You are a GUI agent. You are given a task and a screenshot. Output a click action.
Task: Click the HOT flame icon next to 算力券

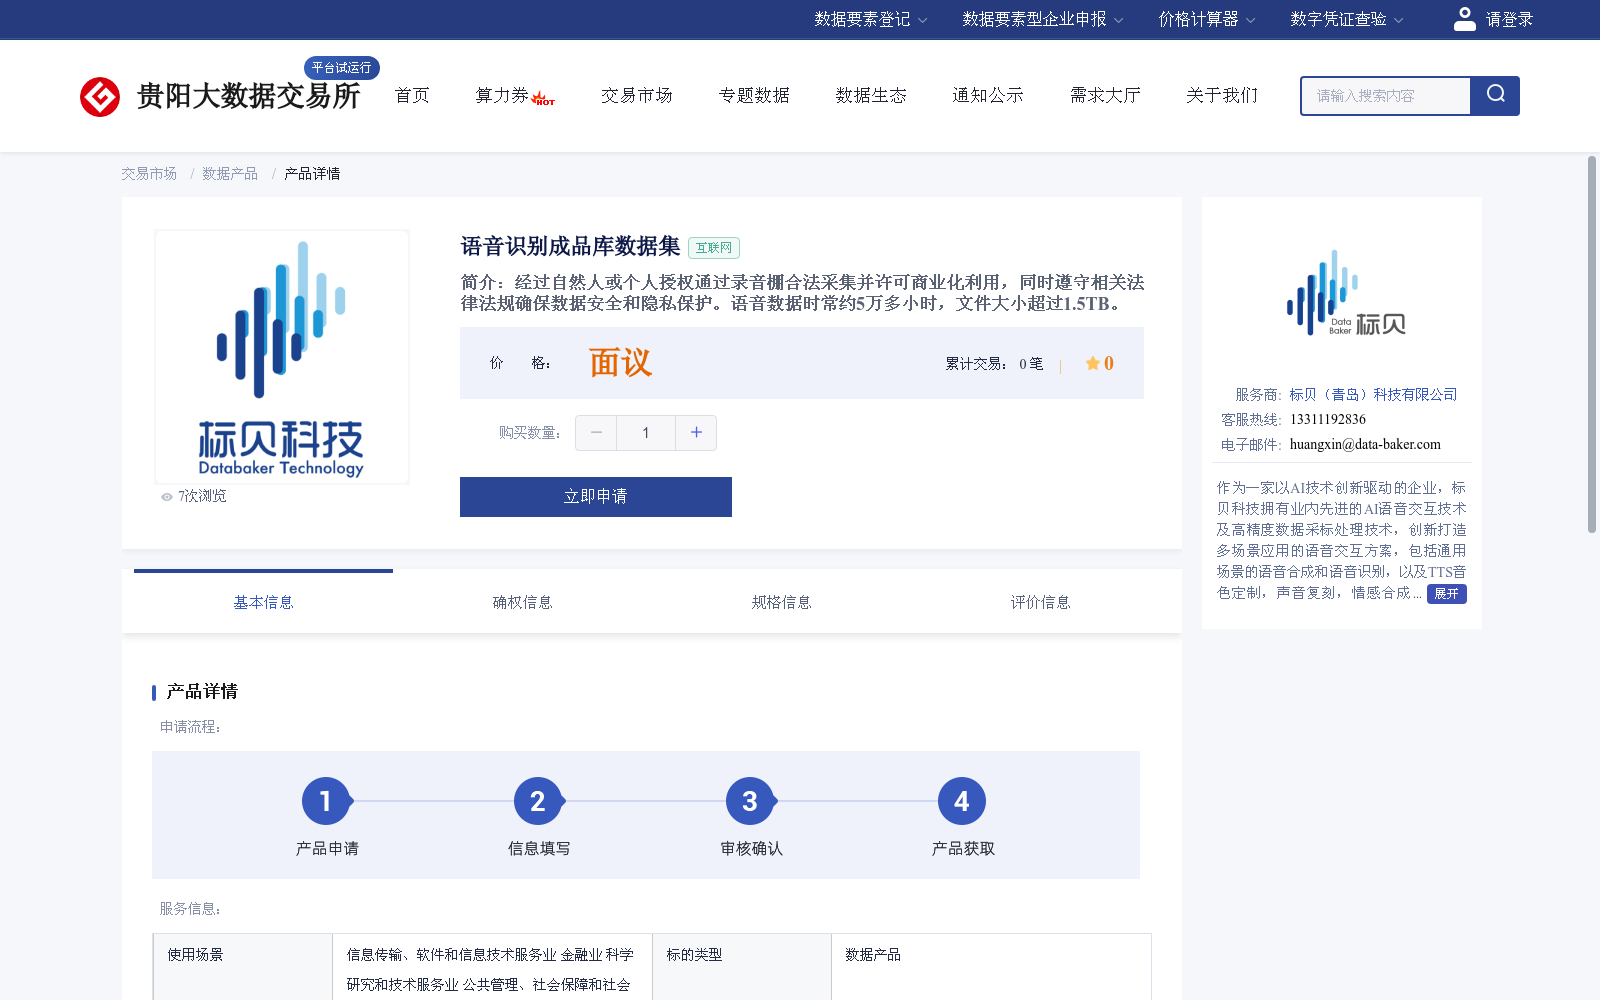(543, 98)
